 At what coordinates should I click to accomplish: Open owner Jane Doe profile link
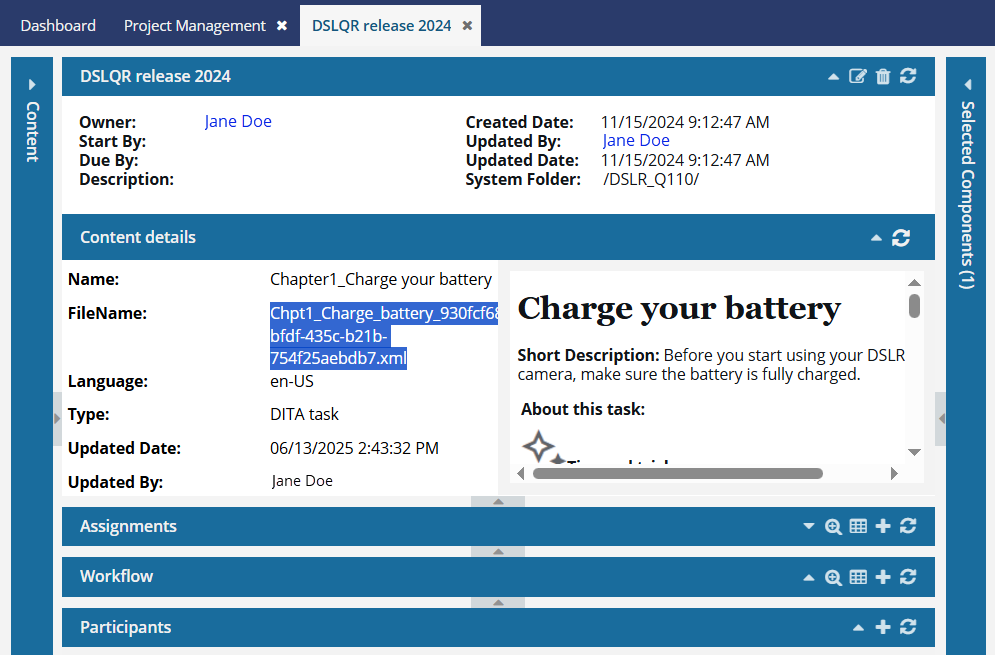tap(238, 121)
